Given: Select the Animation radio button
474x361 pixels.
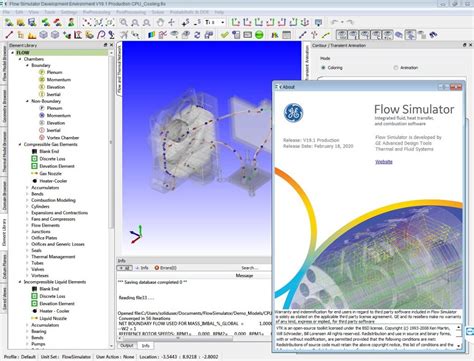Looking at the screenshot, I should coord(396,68).
